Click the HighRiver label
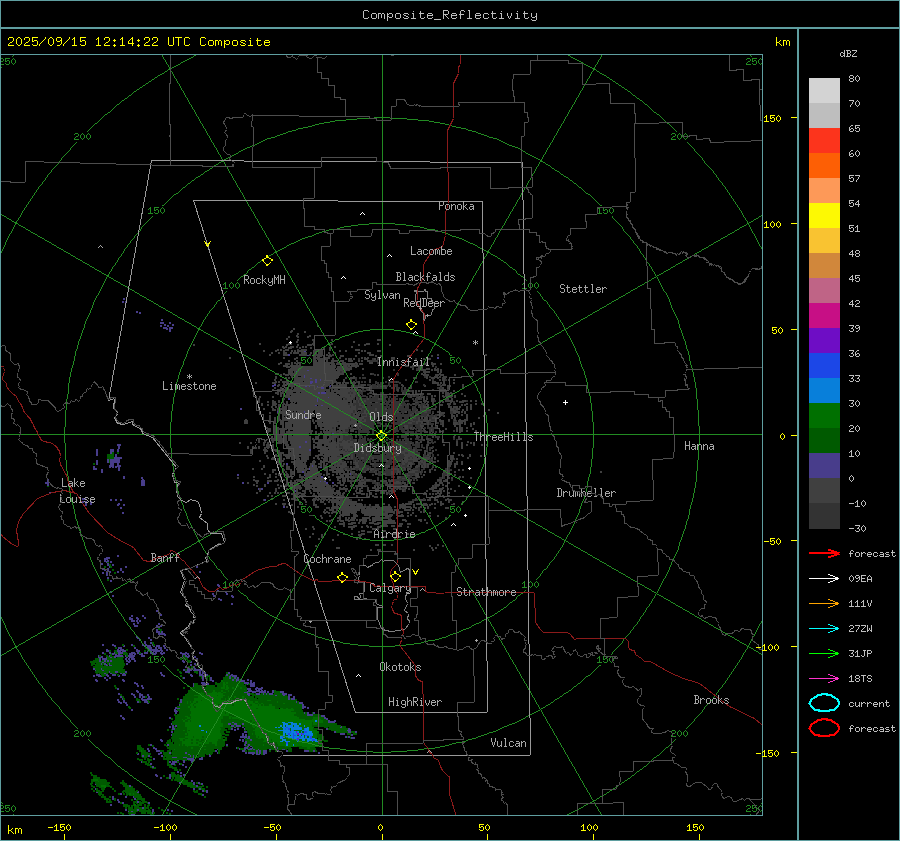 [x=415, y=702]
